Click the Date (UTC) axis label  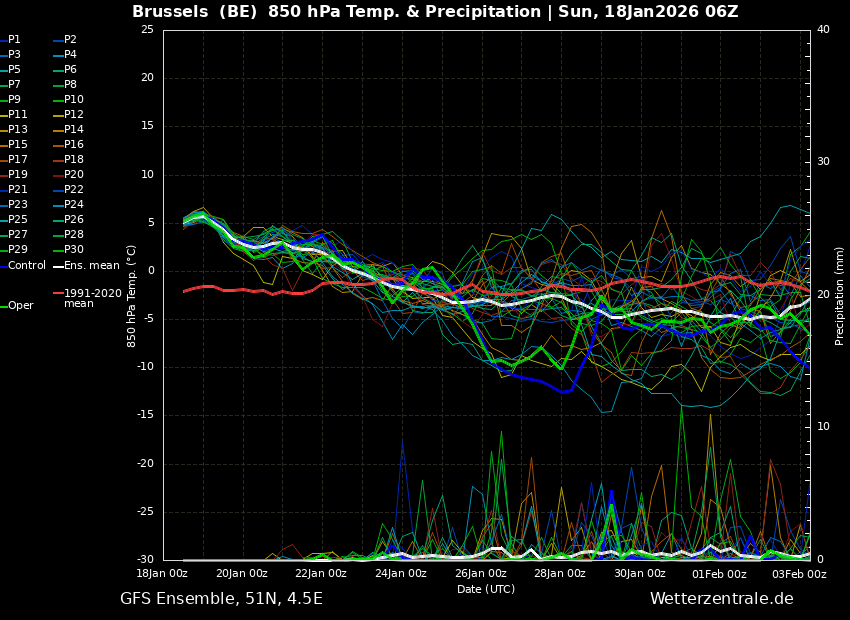(486, 590)
